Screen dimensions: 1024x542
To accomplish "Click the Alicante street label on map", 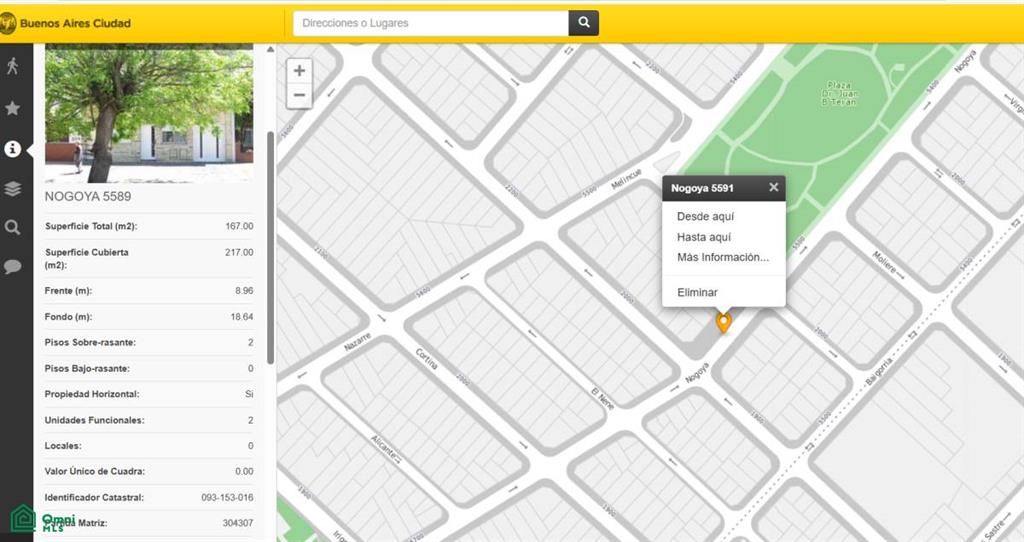I will coord(385,449).
